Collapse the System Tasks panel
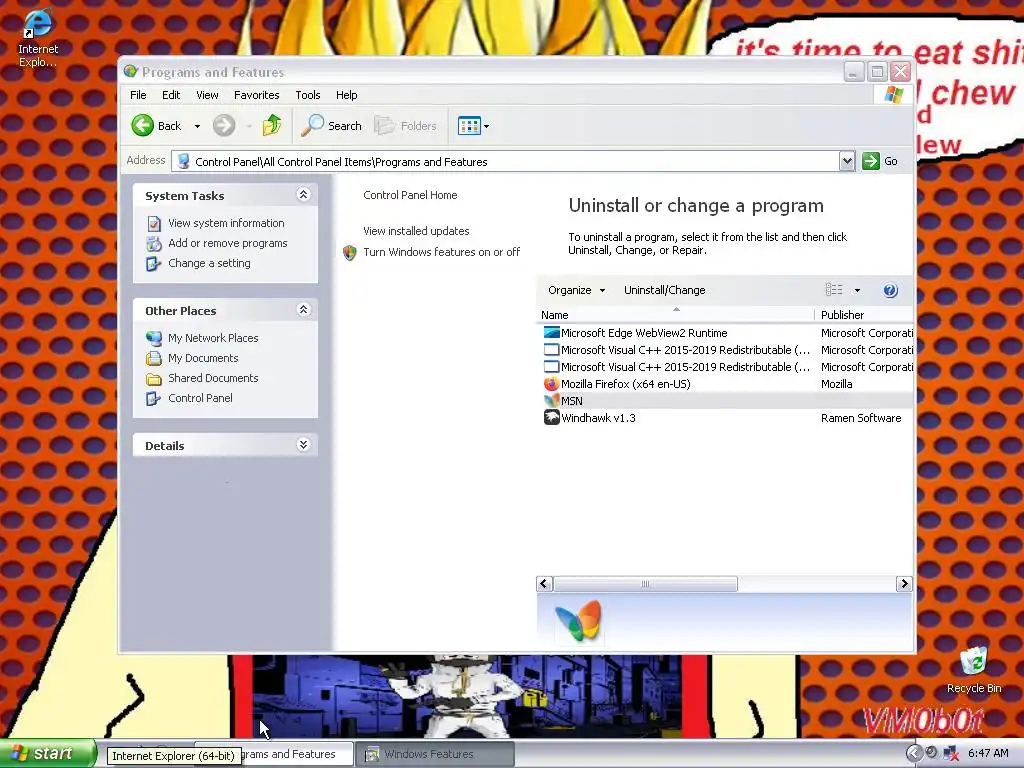This screenshot has height=768, width=1024. tap(303, 195)
